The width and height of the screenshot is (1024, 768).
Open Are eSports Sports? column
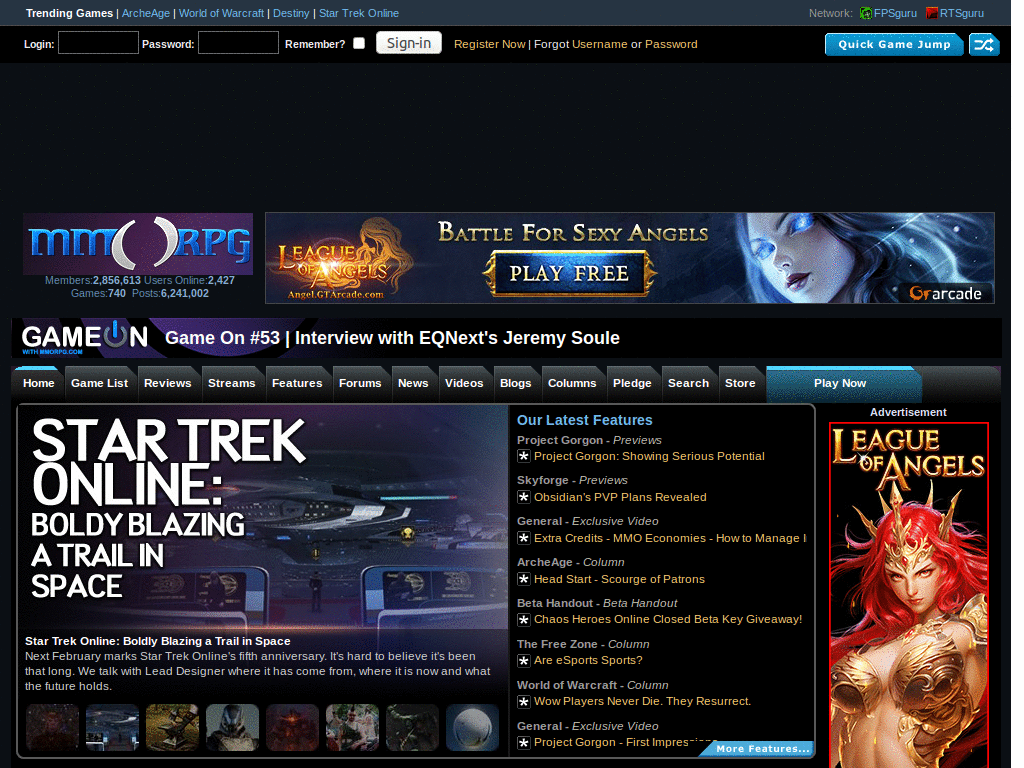point(588,661)
